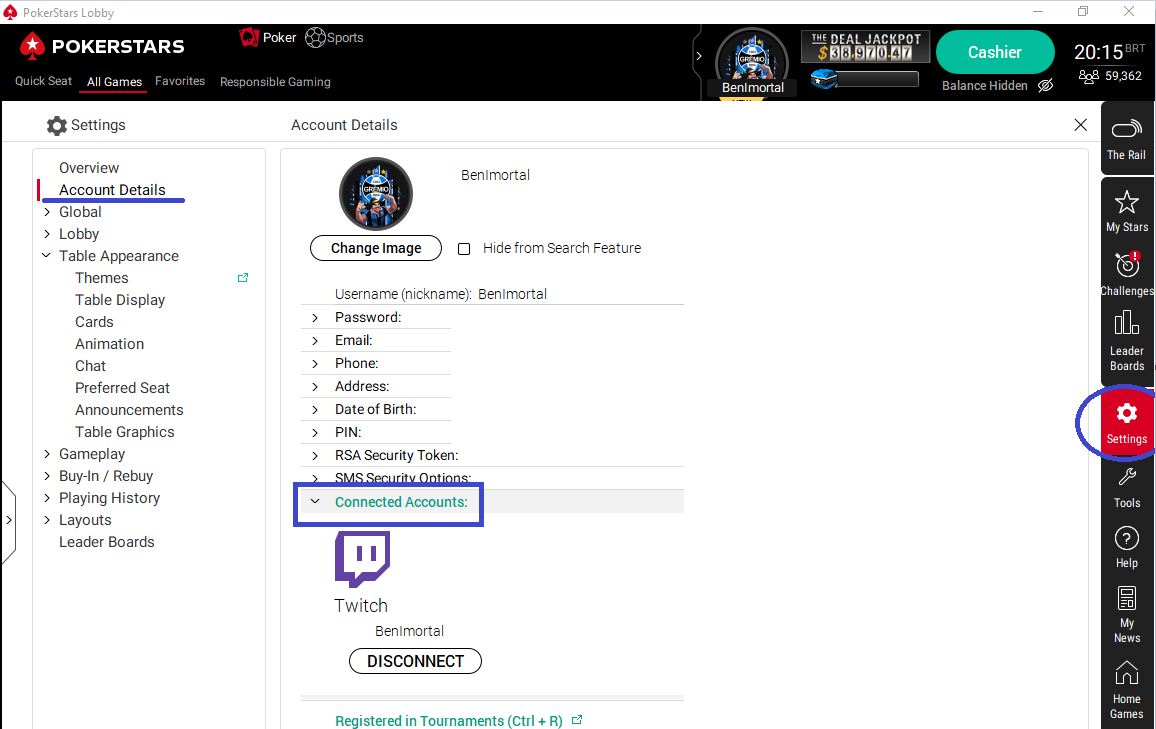Expand the Gameplay settings tree
This screenshot has width=1156, height=729.
tap(46, 454)
